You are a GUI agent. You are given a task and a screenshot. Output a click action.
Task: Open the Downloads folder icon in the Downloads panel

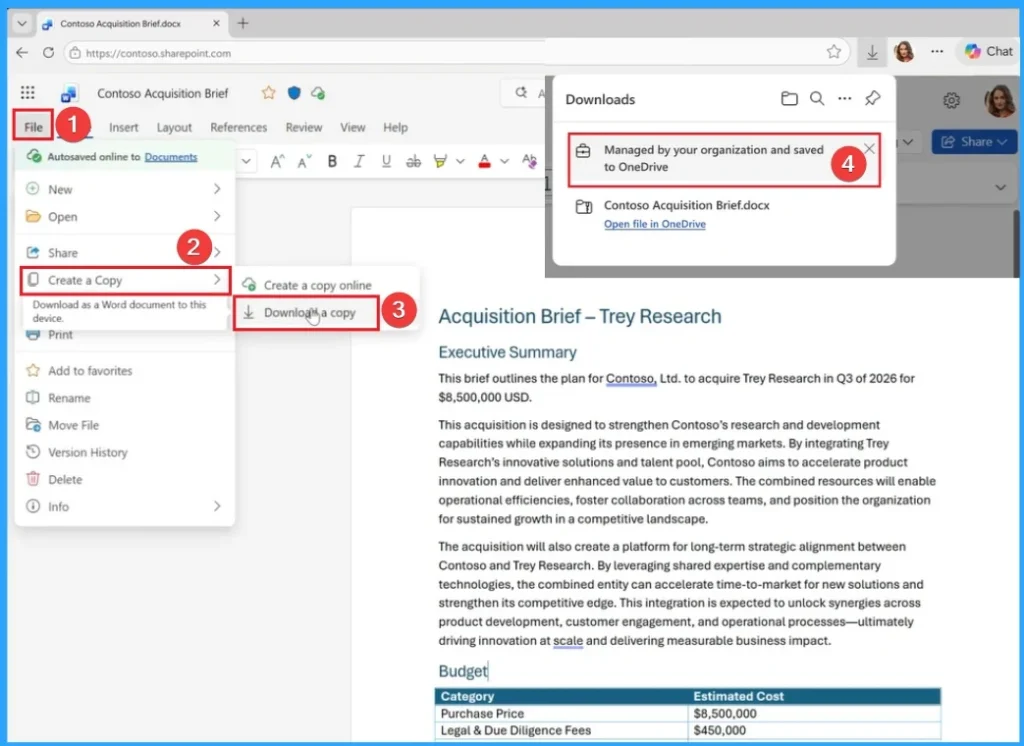click(x=789, y=99)
